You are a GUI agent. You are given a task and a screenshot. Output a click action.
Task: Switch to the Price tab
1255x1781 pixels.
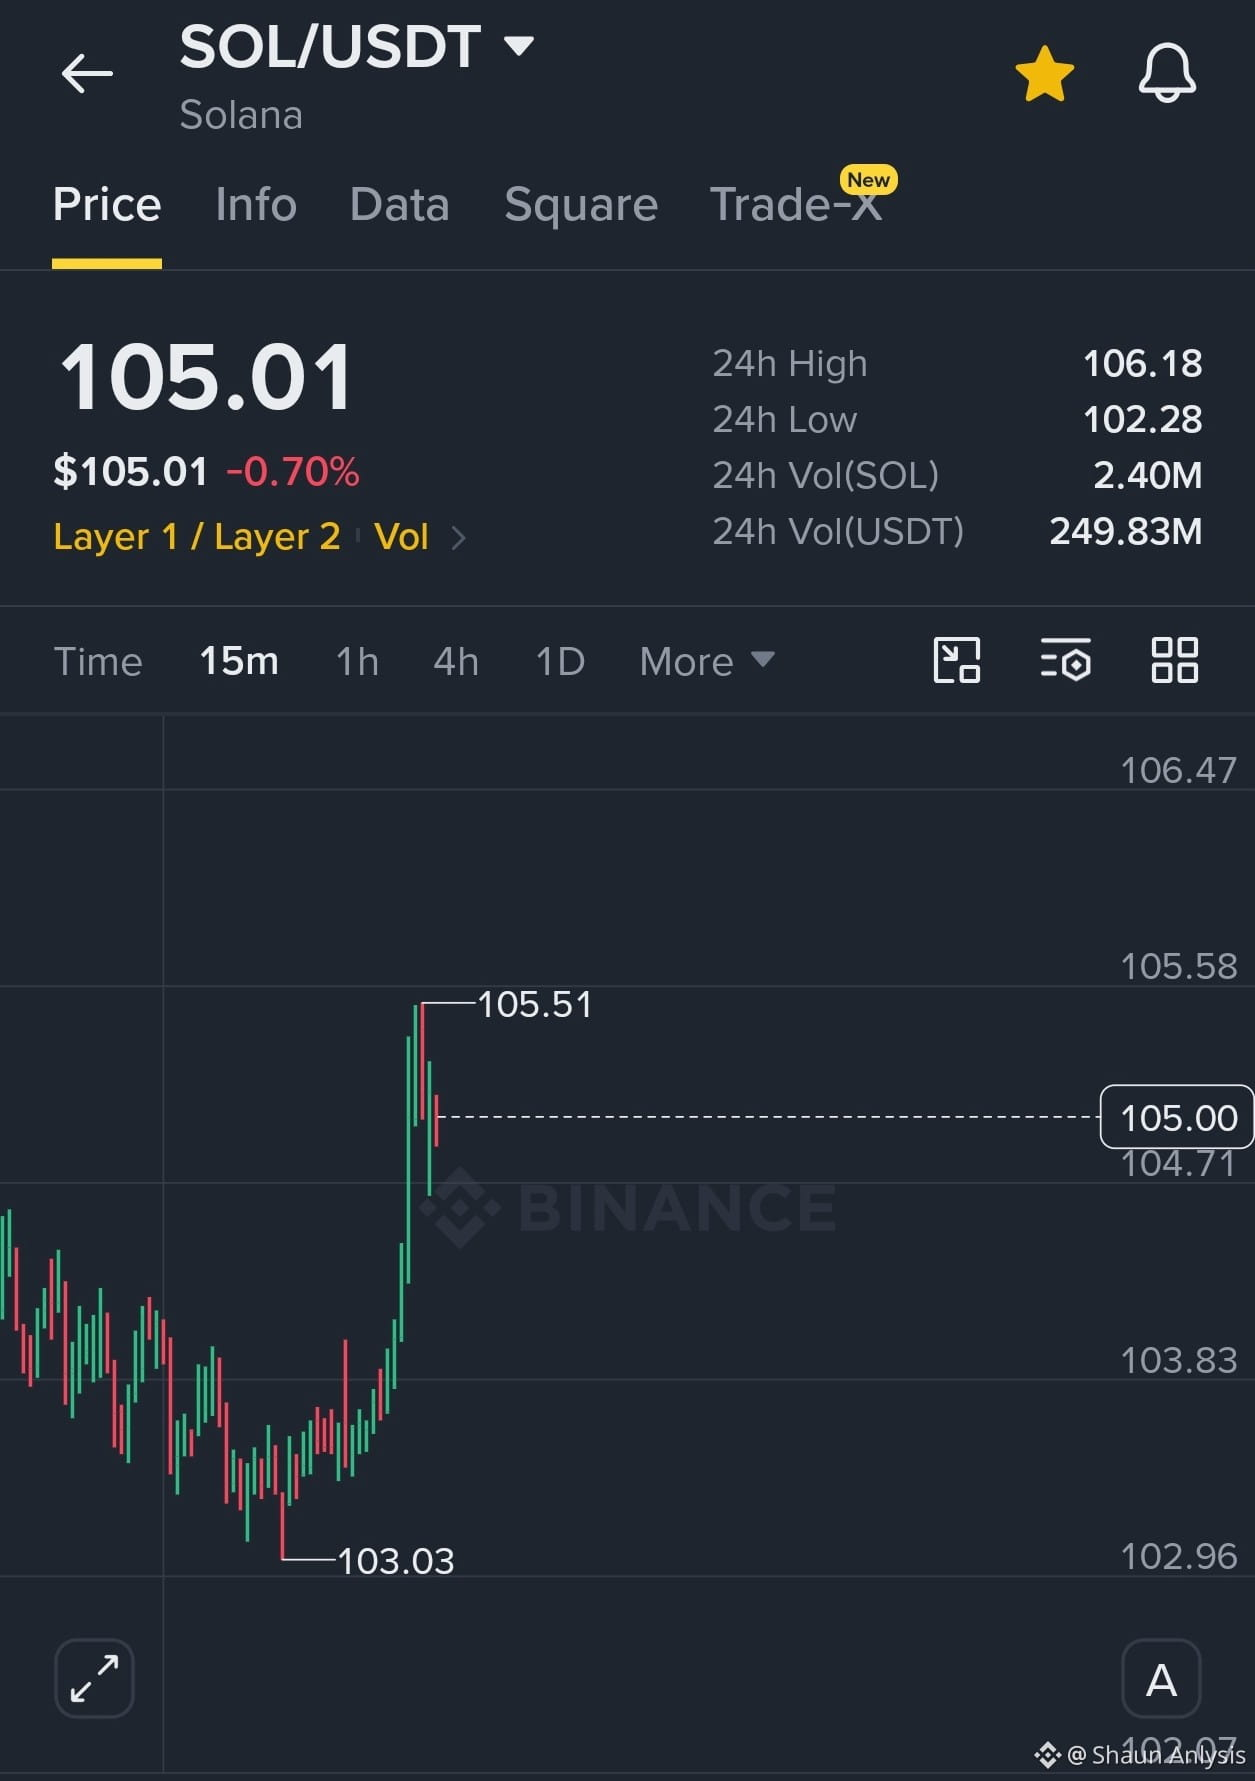coord(107,205)
